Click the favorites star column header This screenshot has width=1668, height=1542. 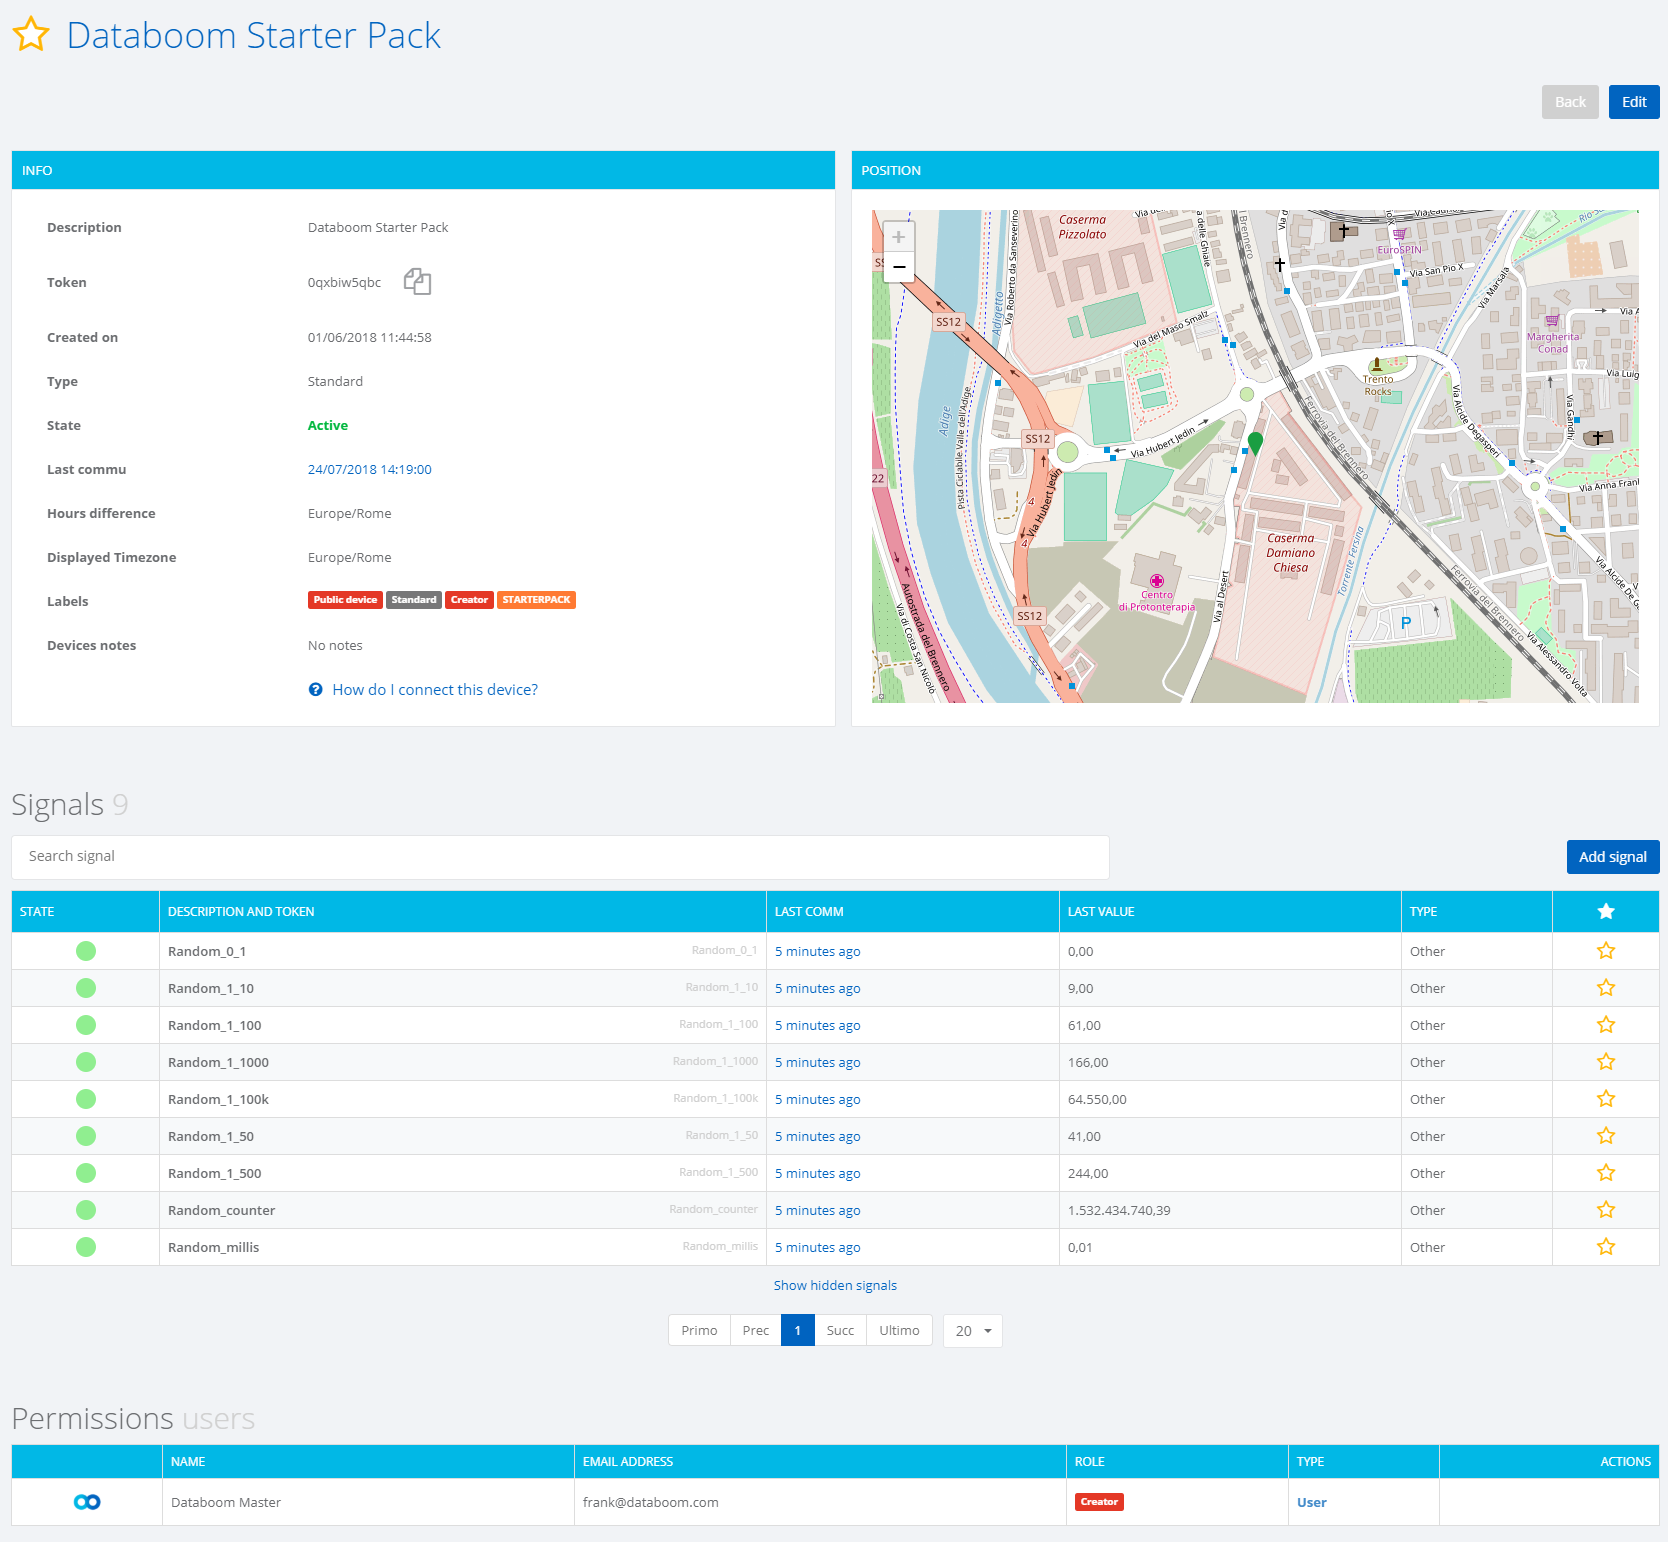pos(1606,911)
